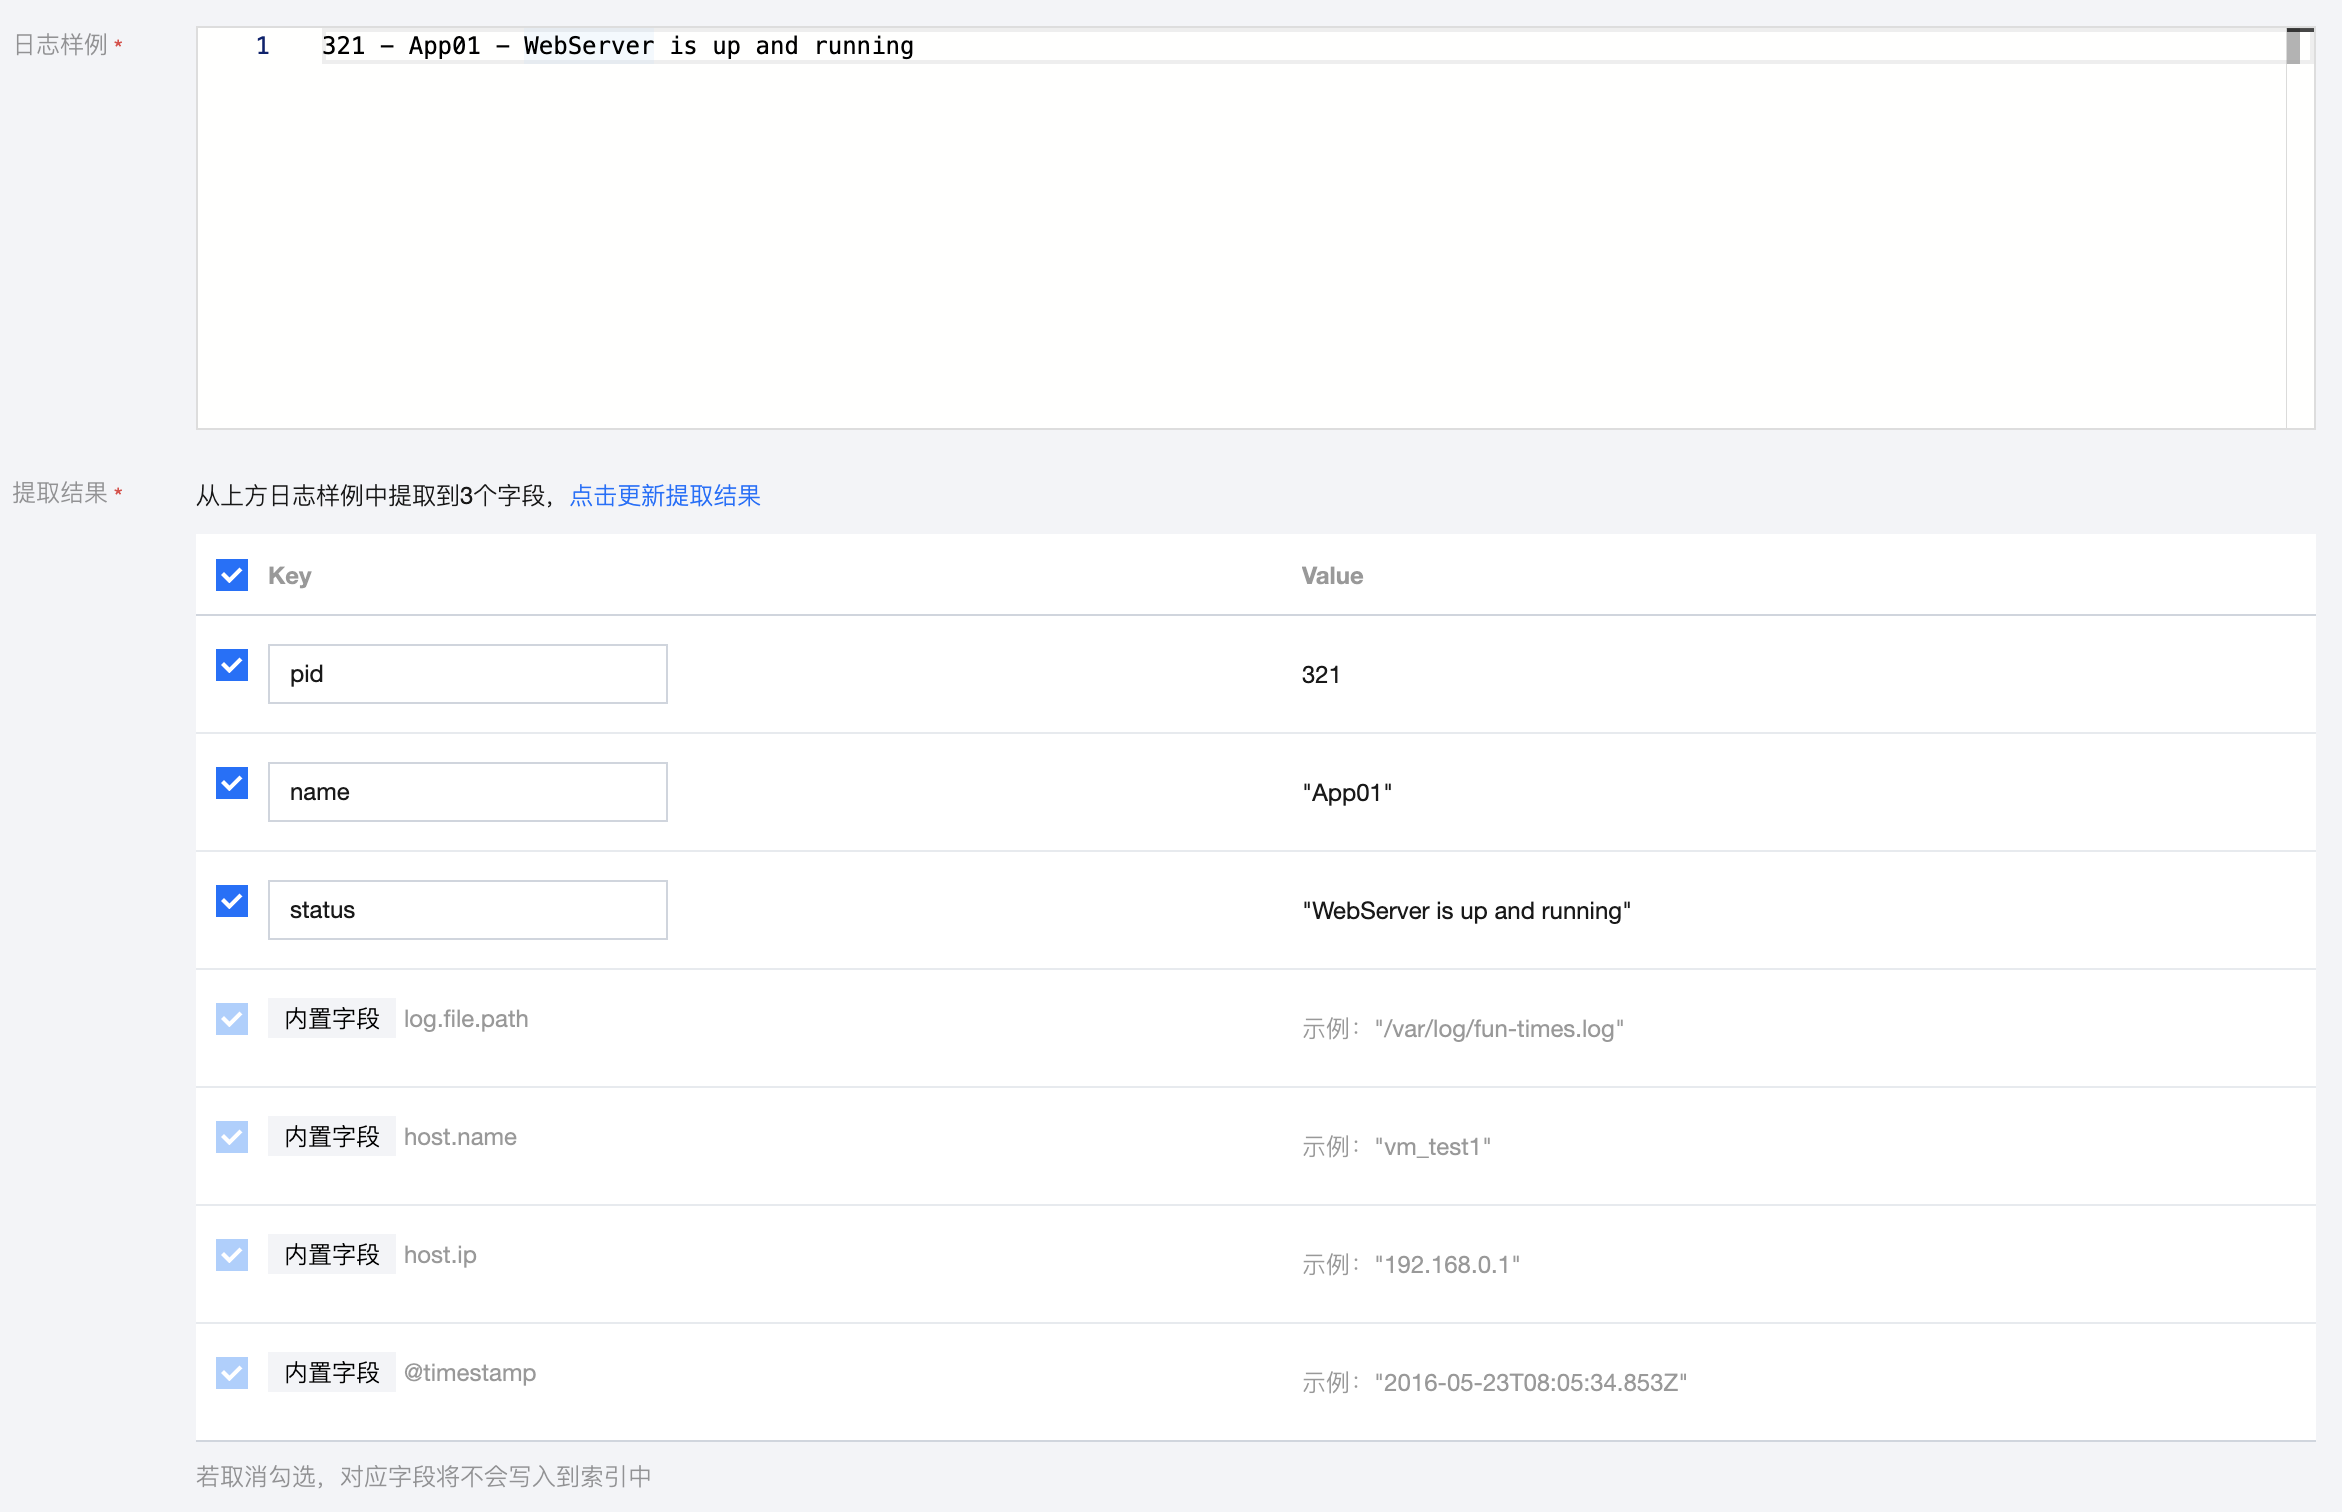Click the Value column header
The image size is (2342, 1512).
pos(1332,576)
